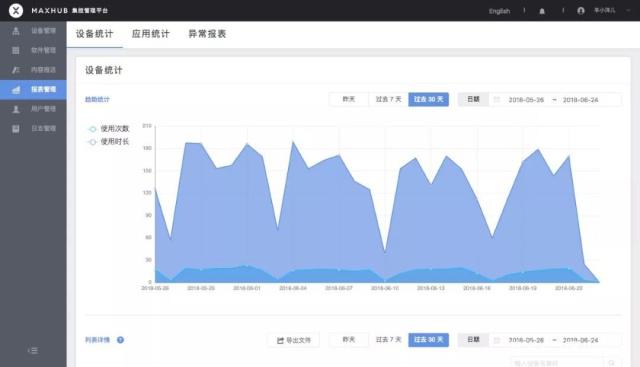Open 软件管理 grid icon in sidebar
The height and width of the screenshot is (367, 640).
[x=16, y=50]
